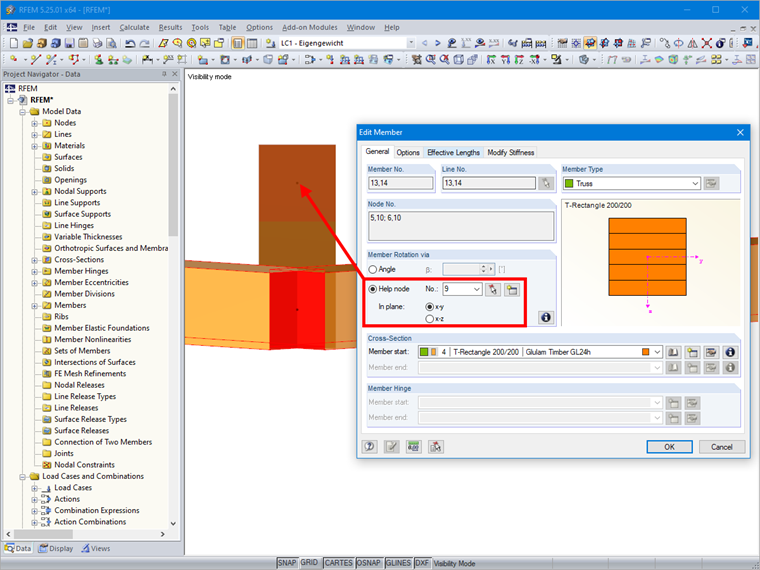Open Help node No. dropdown
Viewport: 760px width, 570px height.
point(476,289)
